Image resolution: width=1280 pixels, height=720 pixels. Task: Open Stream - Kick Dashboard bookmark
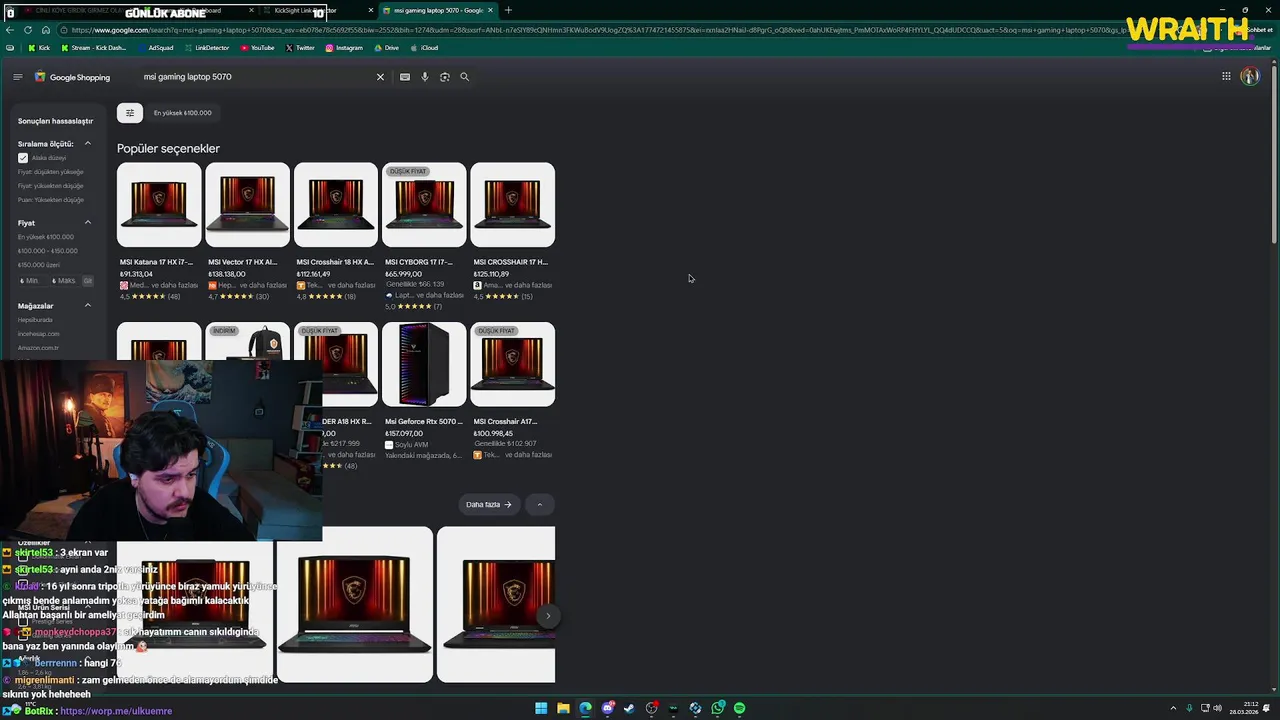(93, 48)
